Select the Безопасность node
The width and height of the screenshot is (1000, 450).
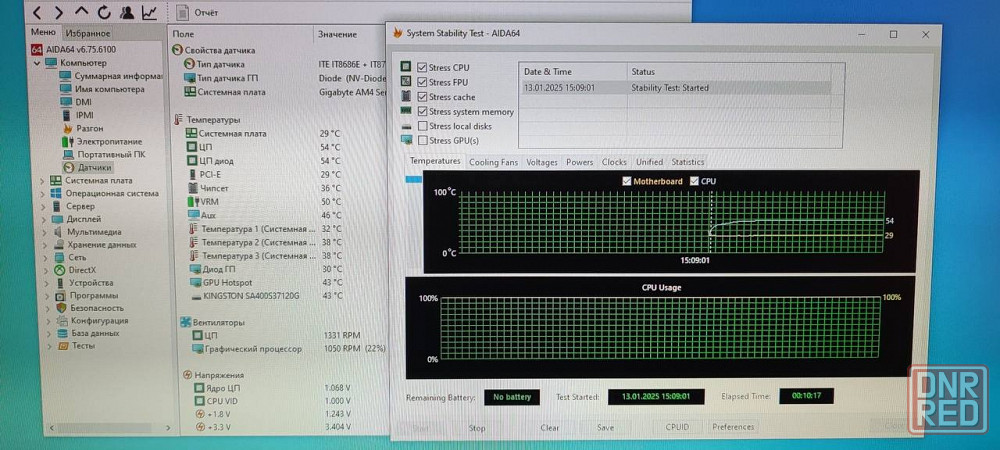pos(97,308)
